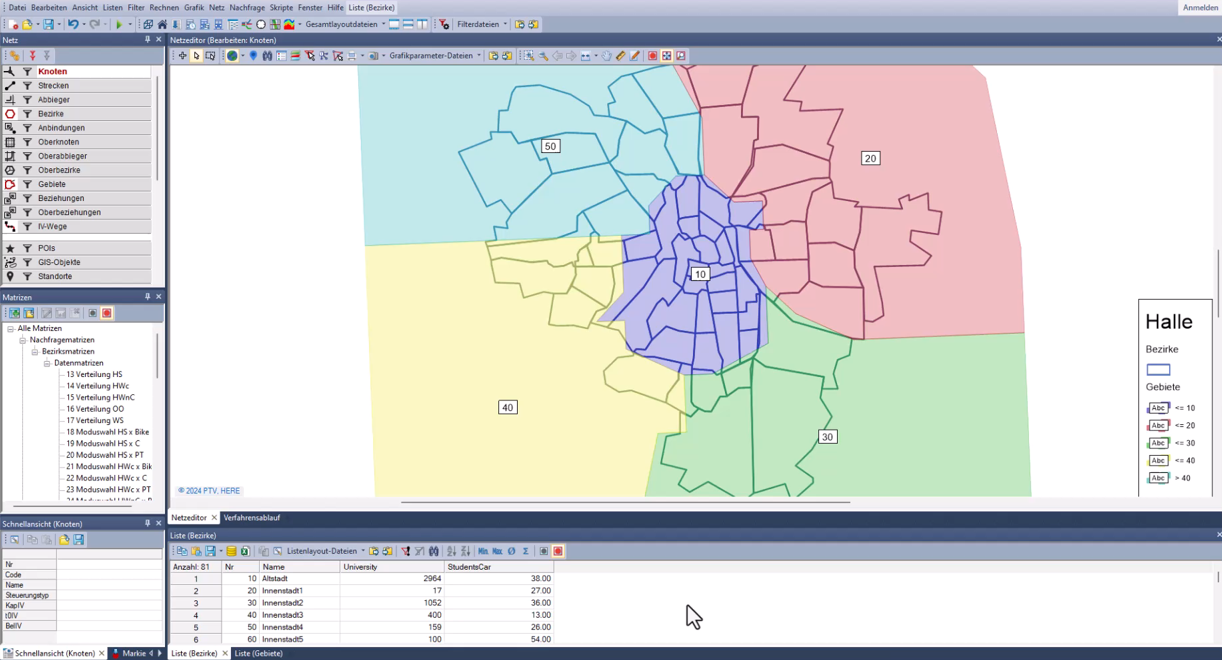Image resolution: width=1222 pixels, height=660 pixels.
Task: Collapse the Datenmatrizen tree node
Action: (48, 363)
